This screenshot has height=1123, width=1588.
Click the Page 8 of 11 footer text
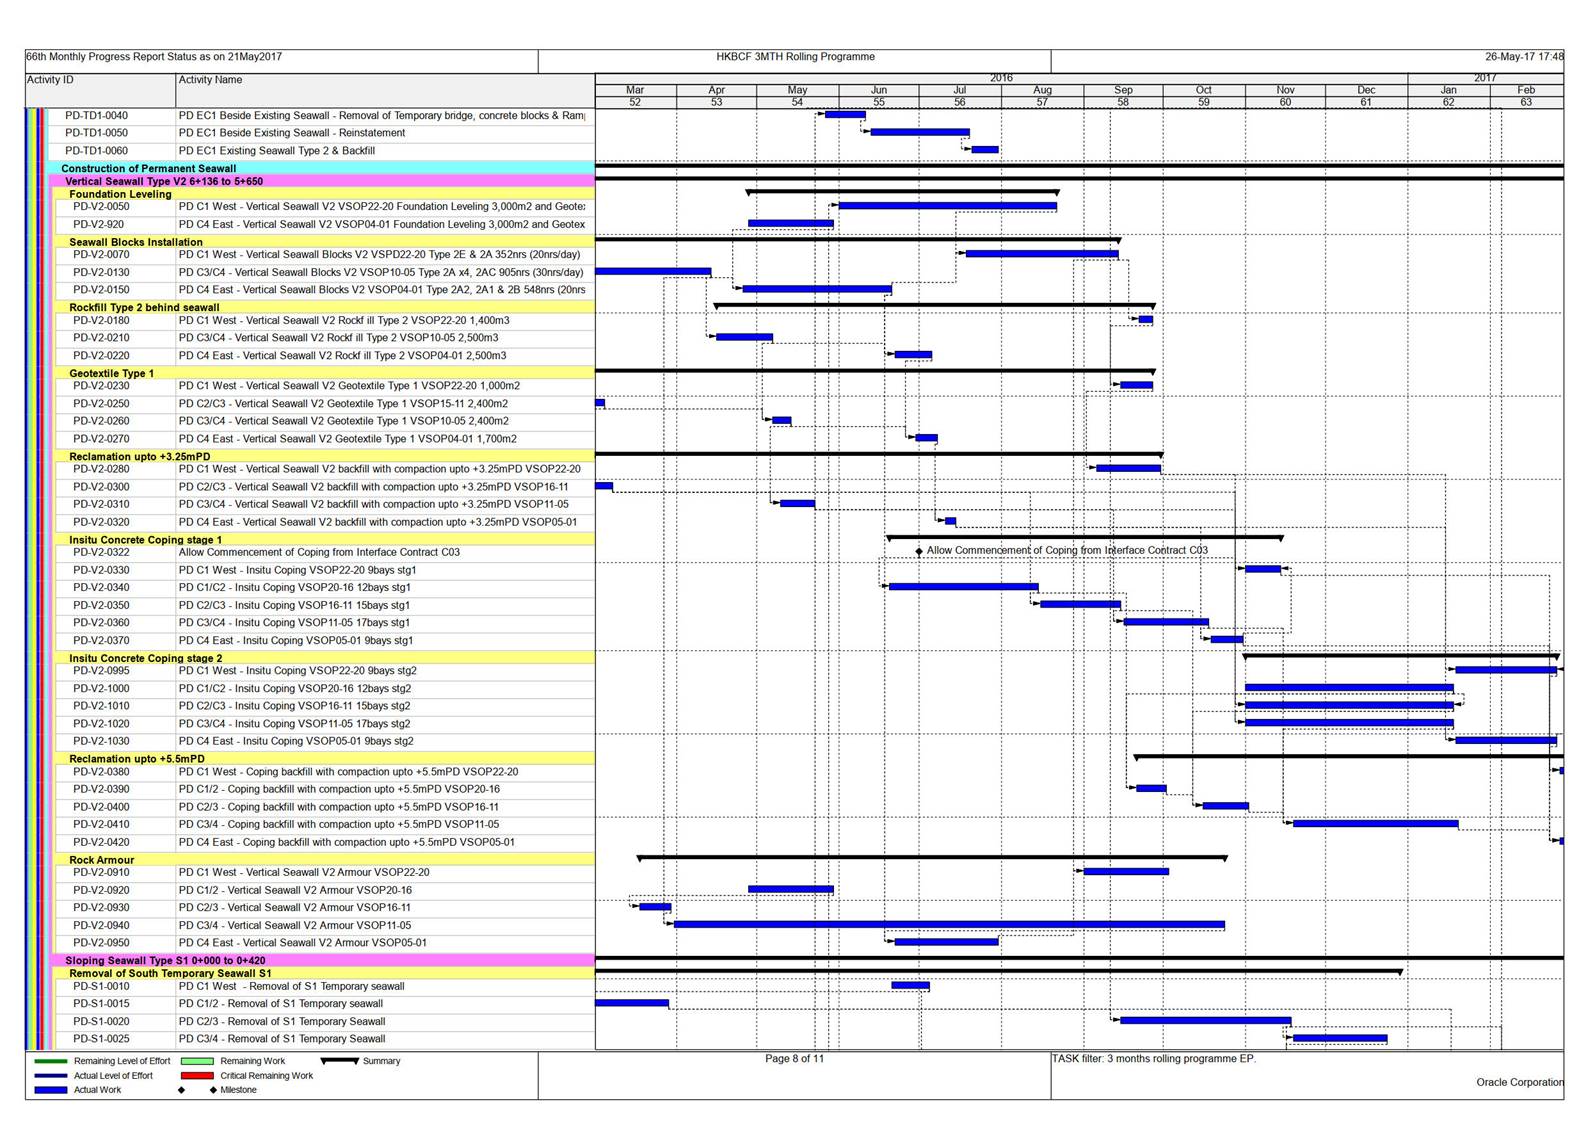795,1058
